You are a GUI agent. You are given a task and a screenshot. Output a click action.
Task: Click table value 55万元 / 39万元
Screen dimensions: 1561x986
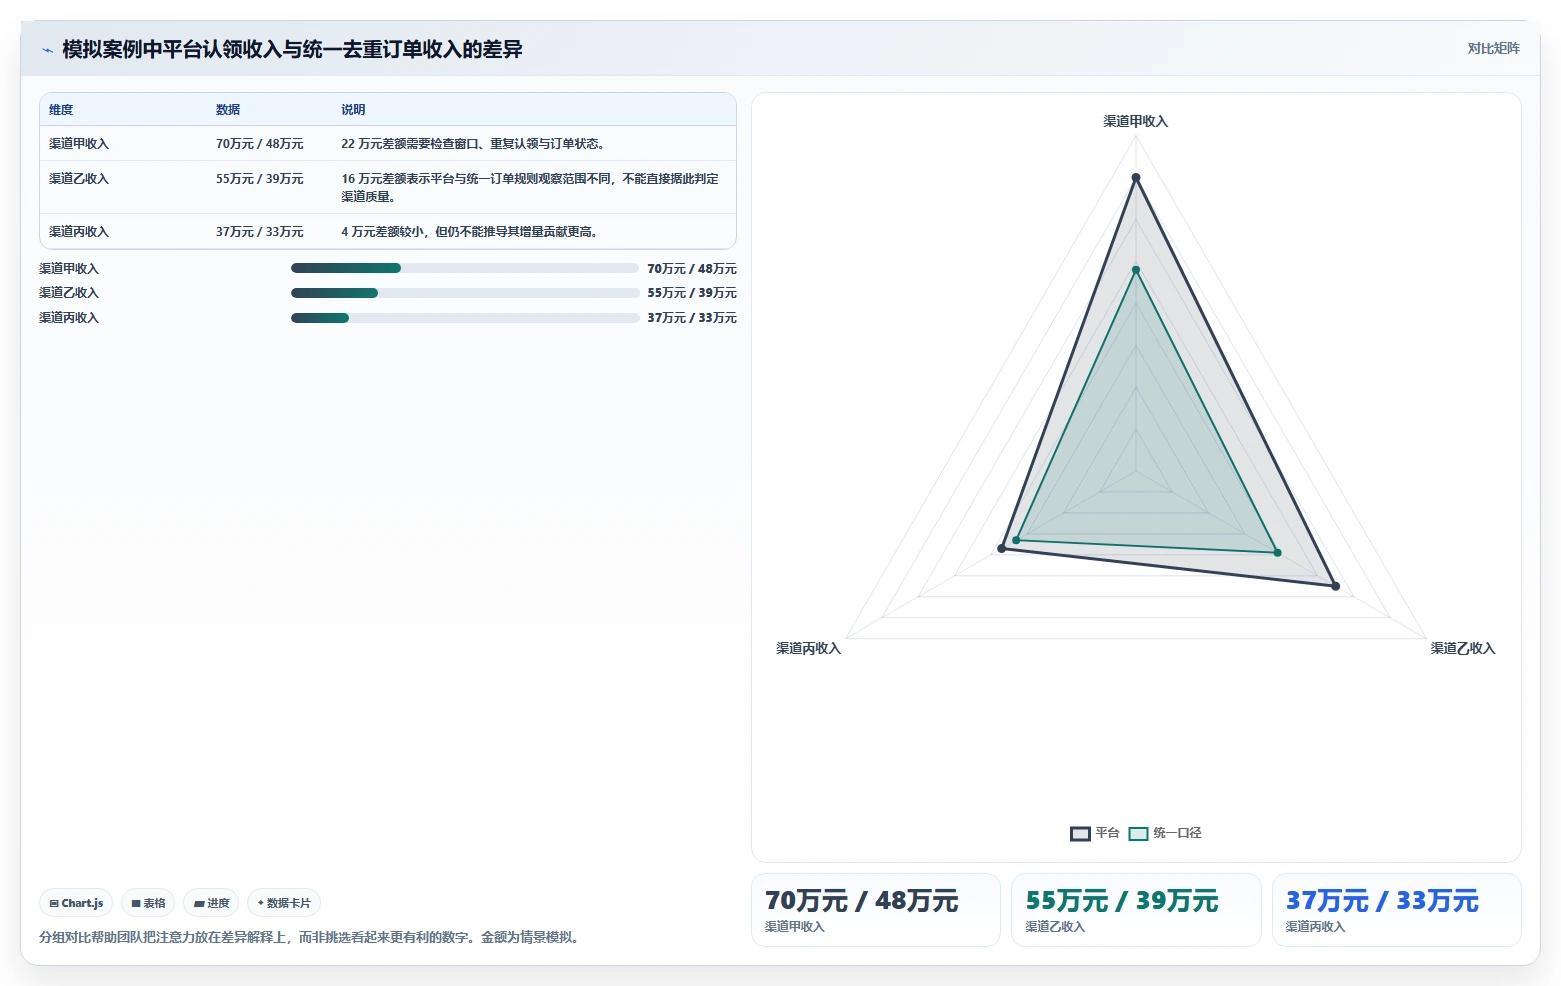click(x=260, y=179)
